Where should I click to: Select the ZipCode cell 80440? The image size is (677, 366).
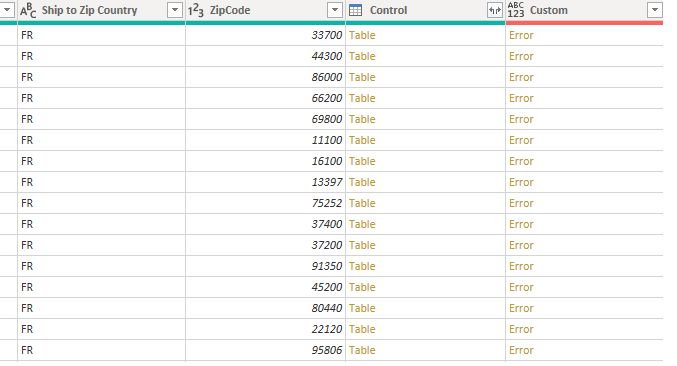266,309
